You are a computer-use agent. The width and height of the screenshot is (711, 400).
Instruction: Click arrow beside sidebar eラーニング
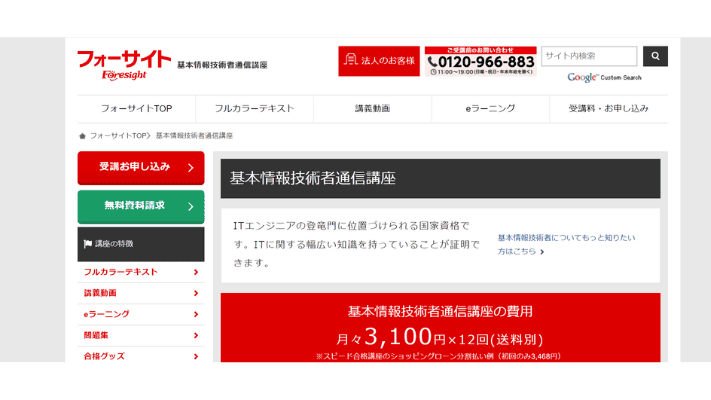point(196,314)
